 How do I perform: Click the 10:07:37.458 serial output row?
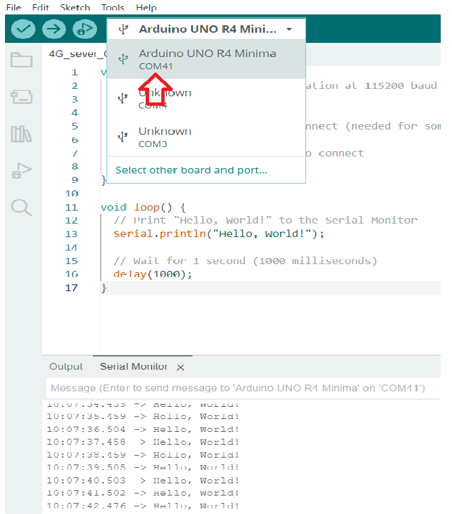coord(143,442)
